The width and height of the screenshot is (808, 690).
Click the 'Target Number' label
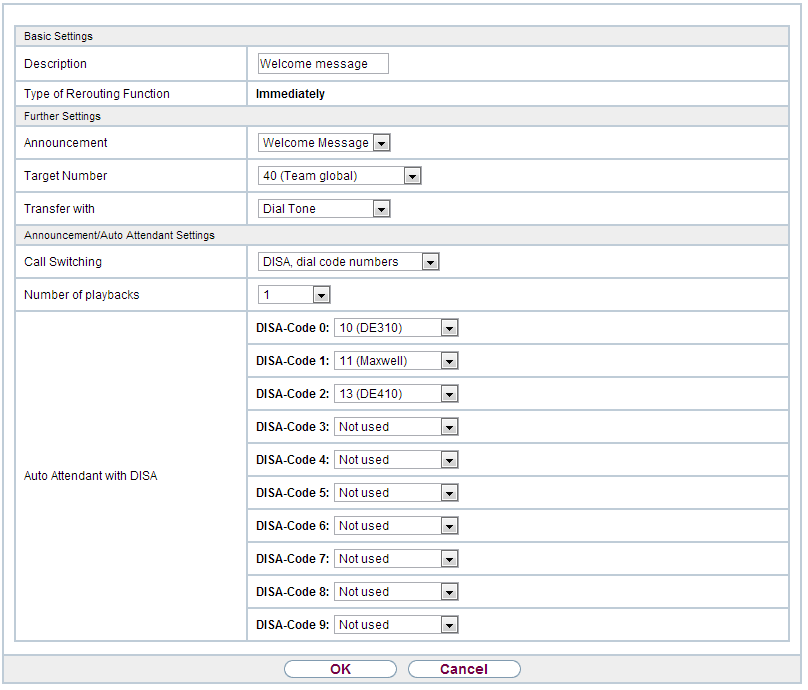(x=65, y=176)
